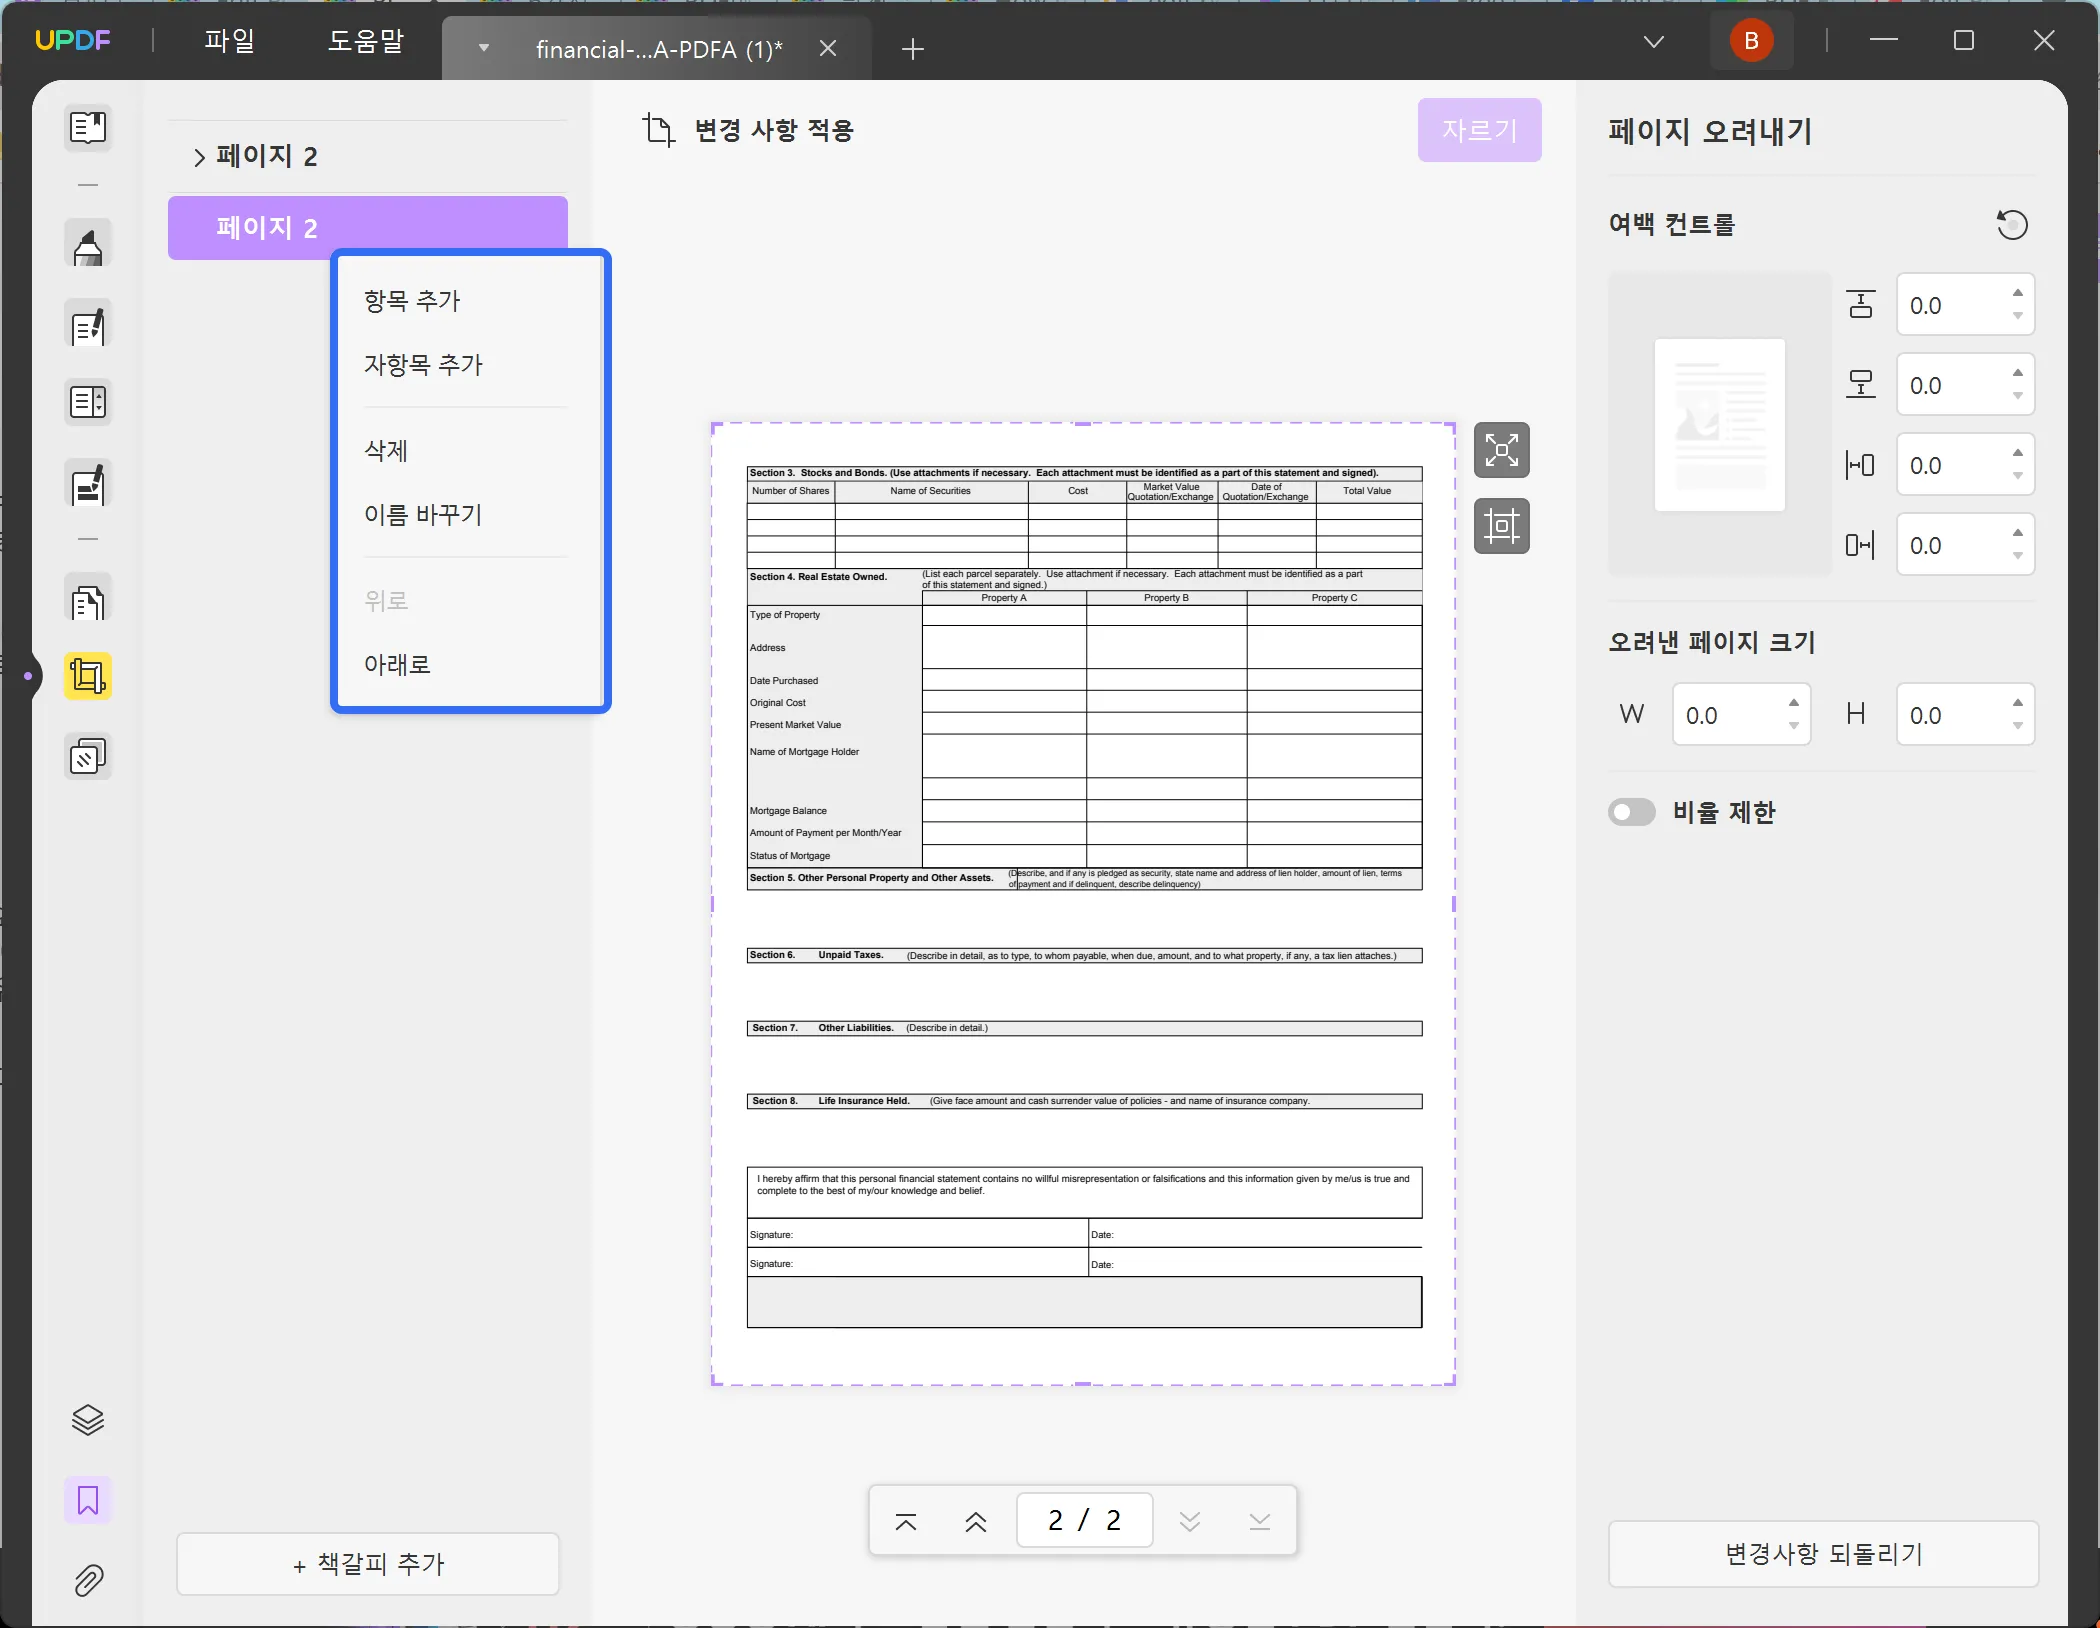Click the right margin icon
The width and height of the screenshot is (2100, 1628).
click(x=1860, y=545)
